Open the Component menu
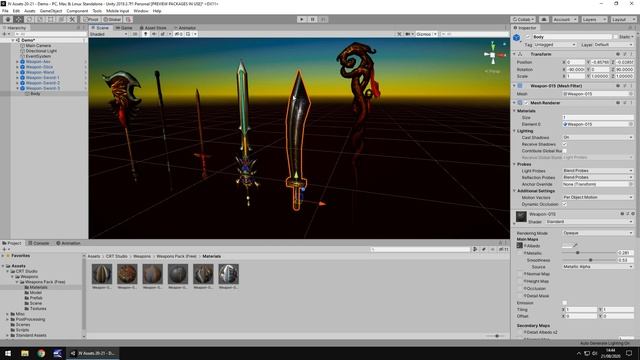This screenshot has height=360, width=640. pos(77,11)
